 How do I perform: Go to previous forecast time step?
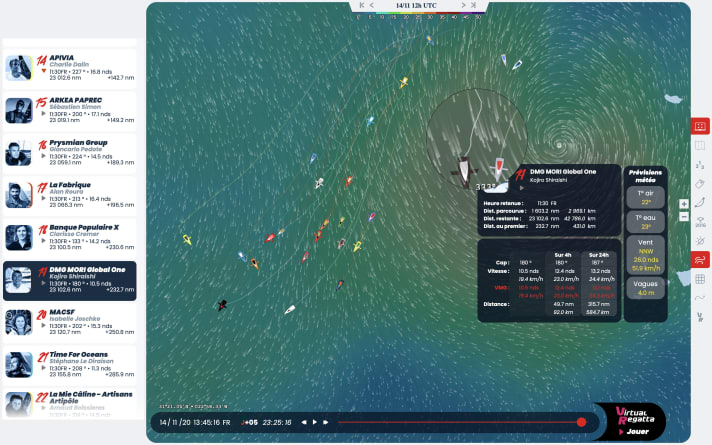372,5
